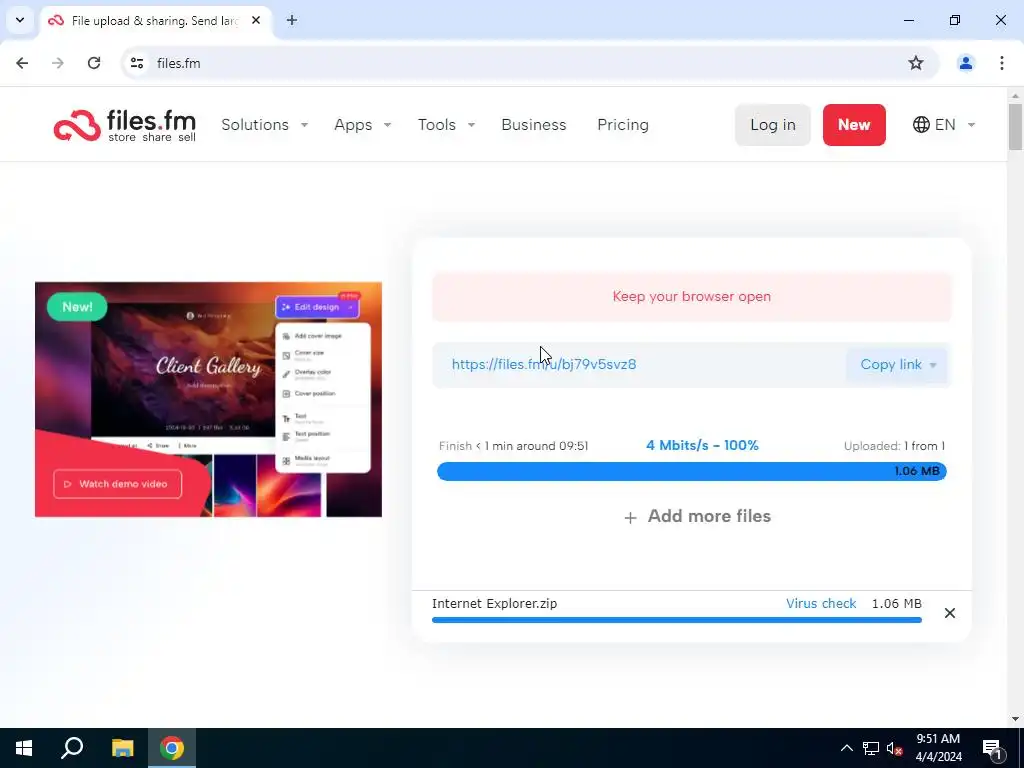Click the red New button

click(854, 125)
